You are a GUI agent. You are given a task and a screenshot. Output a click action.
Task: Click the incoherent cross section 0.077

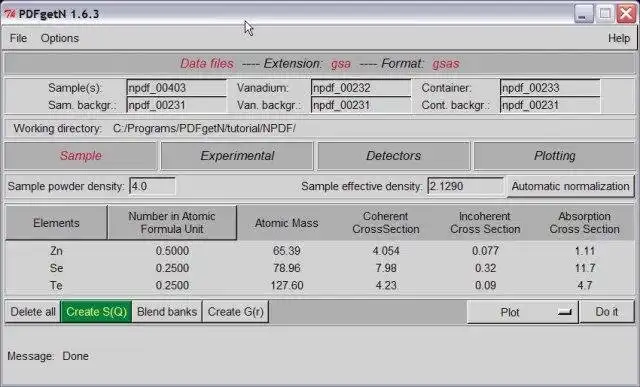[485, 251]
